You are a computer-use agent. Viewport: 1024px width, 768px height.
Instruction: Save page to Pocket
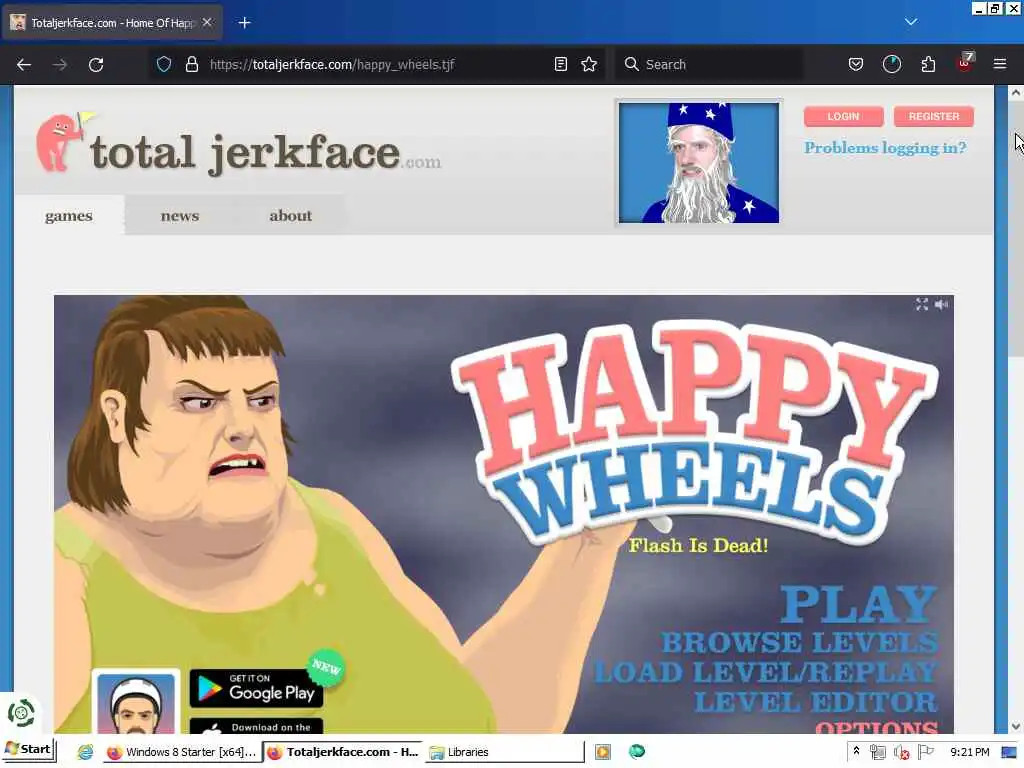tap(856, 64)
